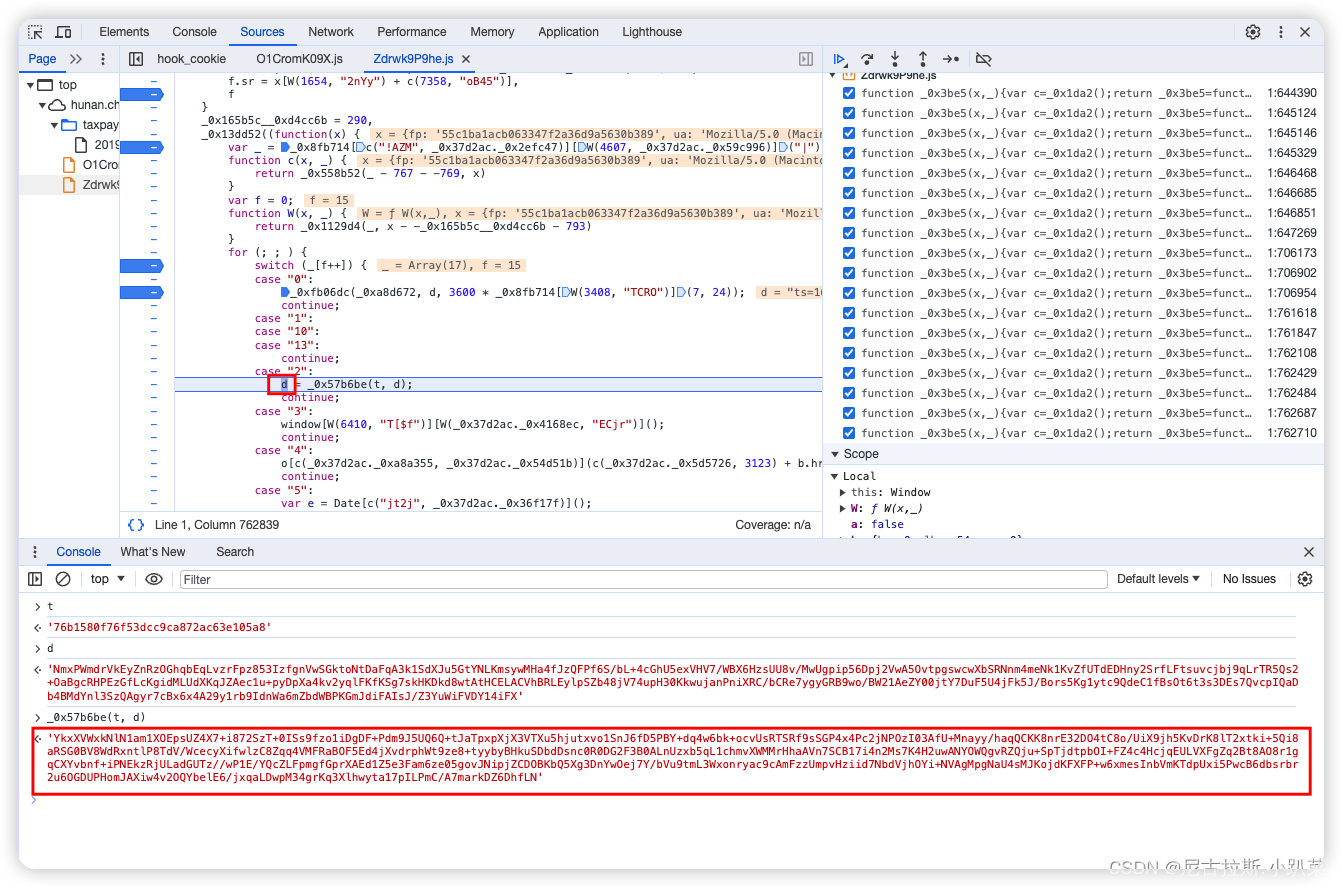Viewport: 1342px width, 887px height.
Task: Open the Search tab in drawer
Action: tap(235, 552)
